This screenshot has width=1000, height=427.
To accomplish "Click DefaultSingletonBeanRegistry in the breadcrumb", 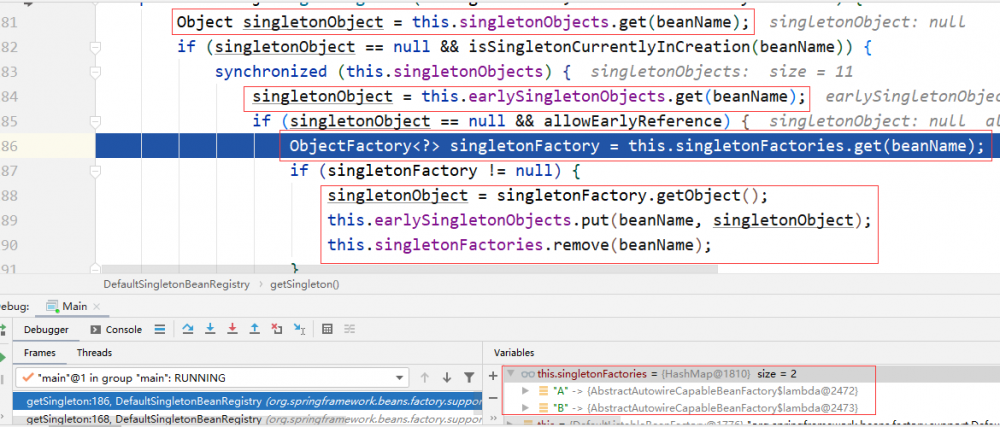I will tap(177, 284).
